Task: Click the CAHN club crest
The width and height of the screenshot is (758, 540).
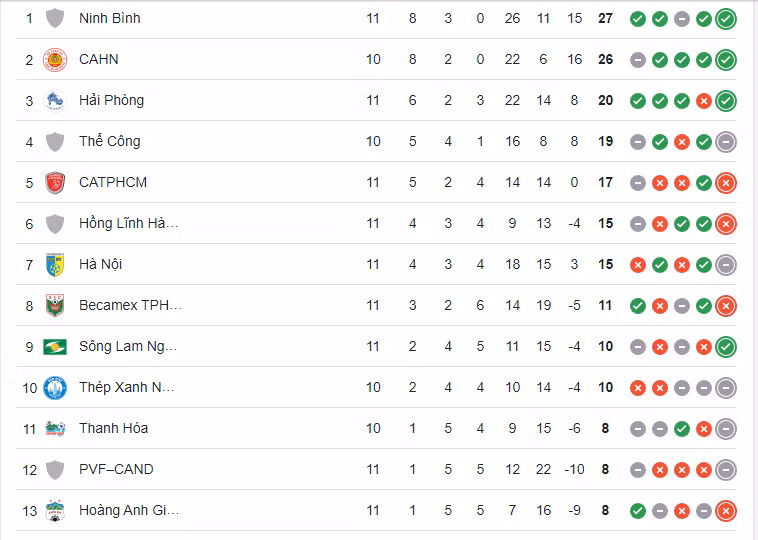Action: (x=55, y=60)
